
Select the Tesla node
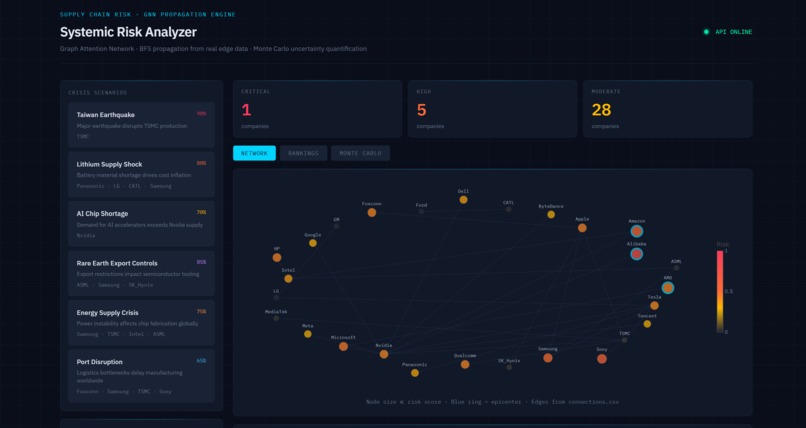pyautogui.click(x=654, y=306)
